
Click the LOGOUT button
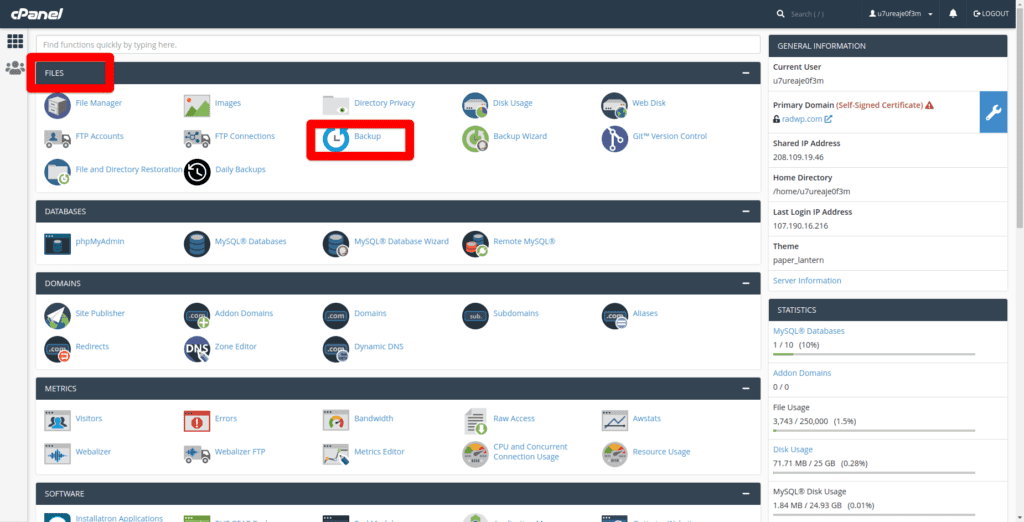990,14
